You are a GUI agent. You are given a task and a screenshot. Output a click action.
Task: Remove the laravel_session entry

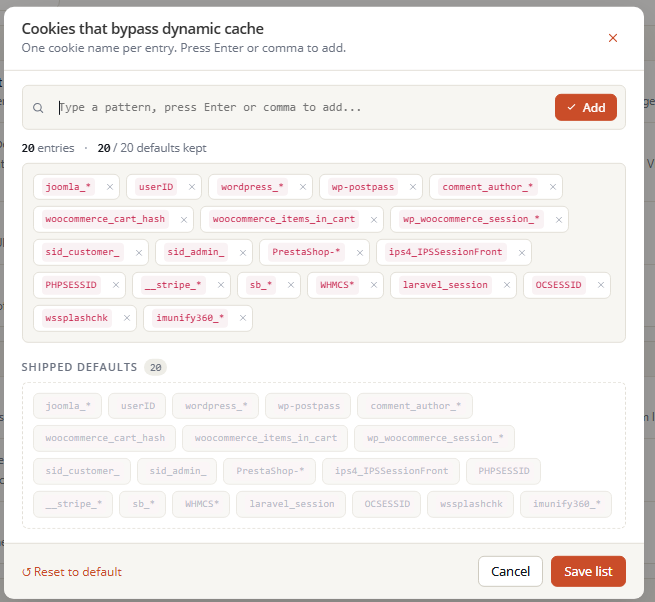coord(507,285)
